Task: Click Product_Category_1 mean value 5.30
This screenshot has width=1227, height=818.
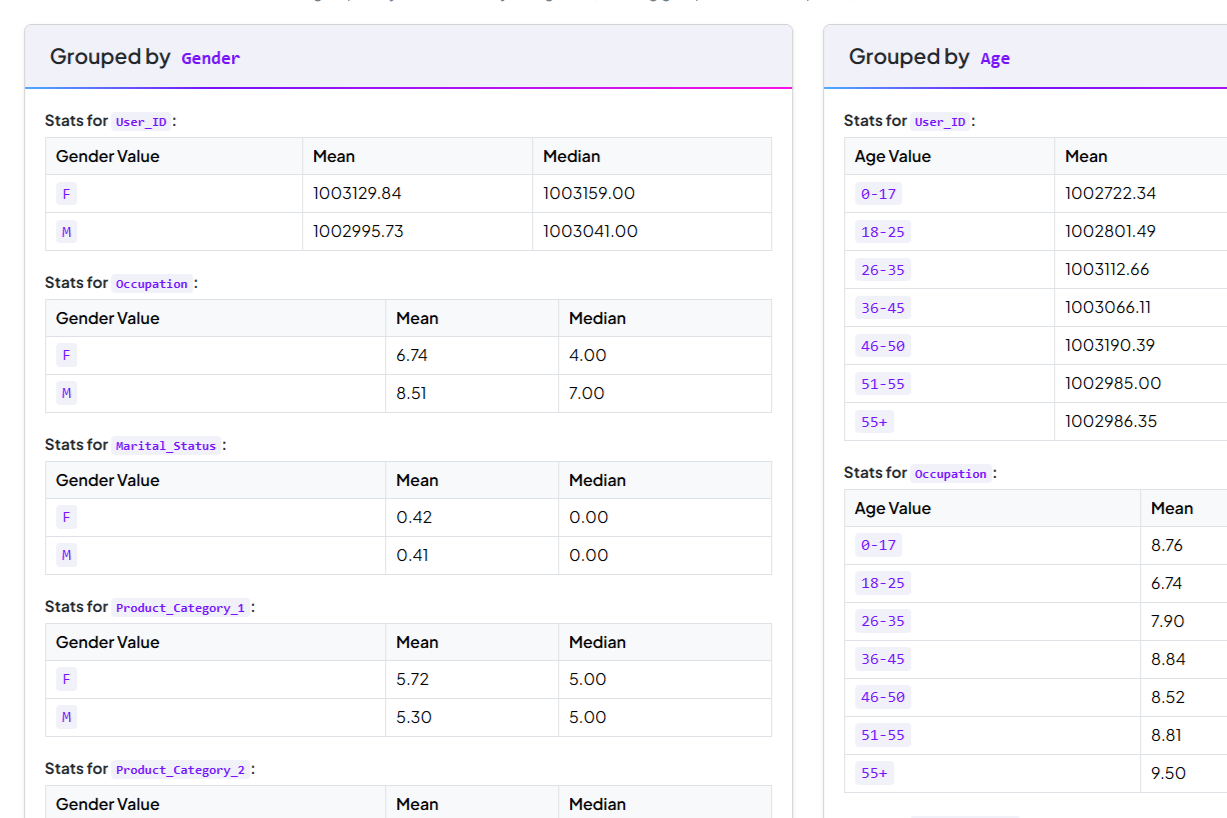Action: (414, 717)
